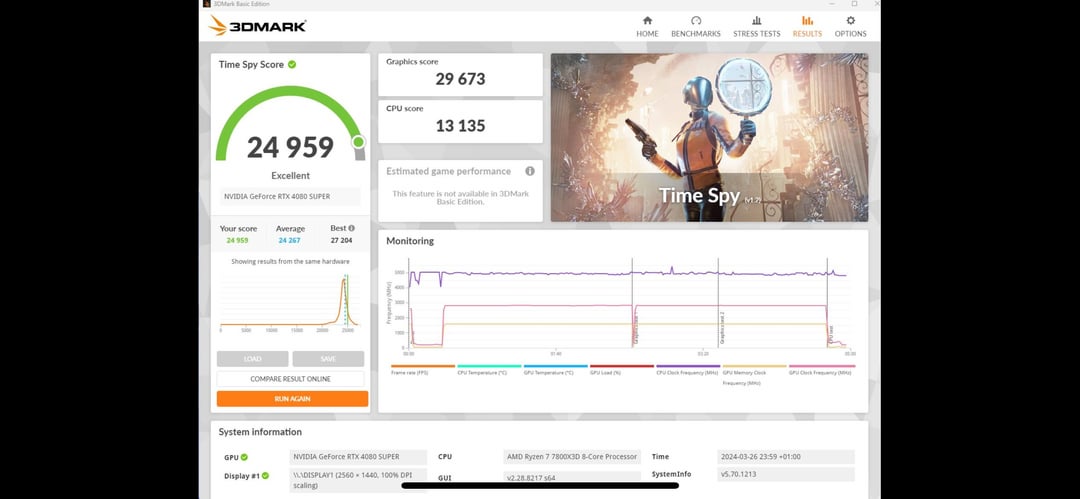Toggle the Frame rate (FPS) legend series
This screenshot has height=499, width=1080.
[423, 369]
